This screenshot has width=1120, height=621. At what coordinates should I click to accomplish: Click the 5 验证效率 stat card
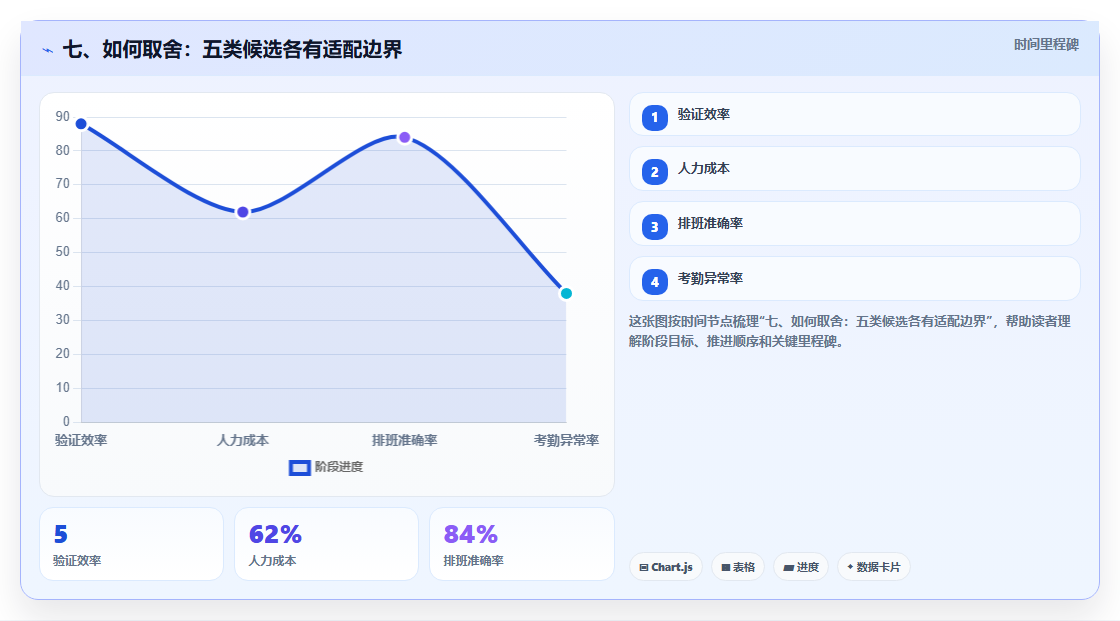tap(131, 544)
